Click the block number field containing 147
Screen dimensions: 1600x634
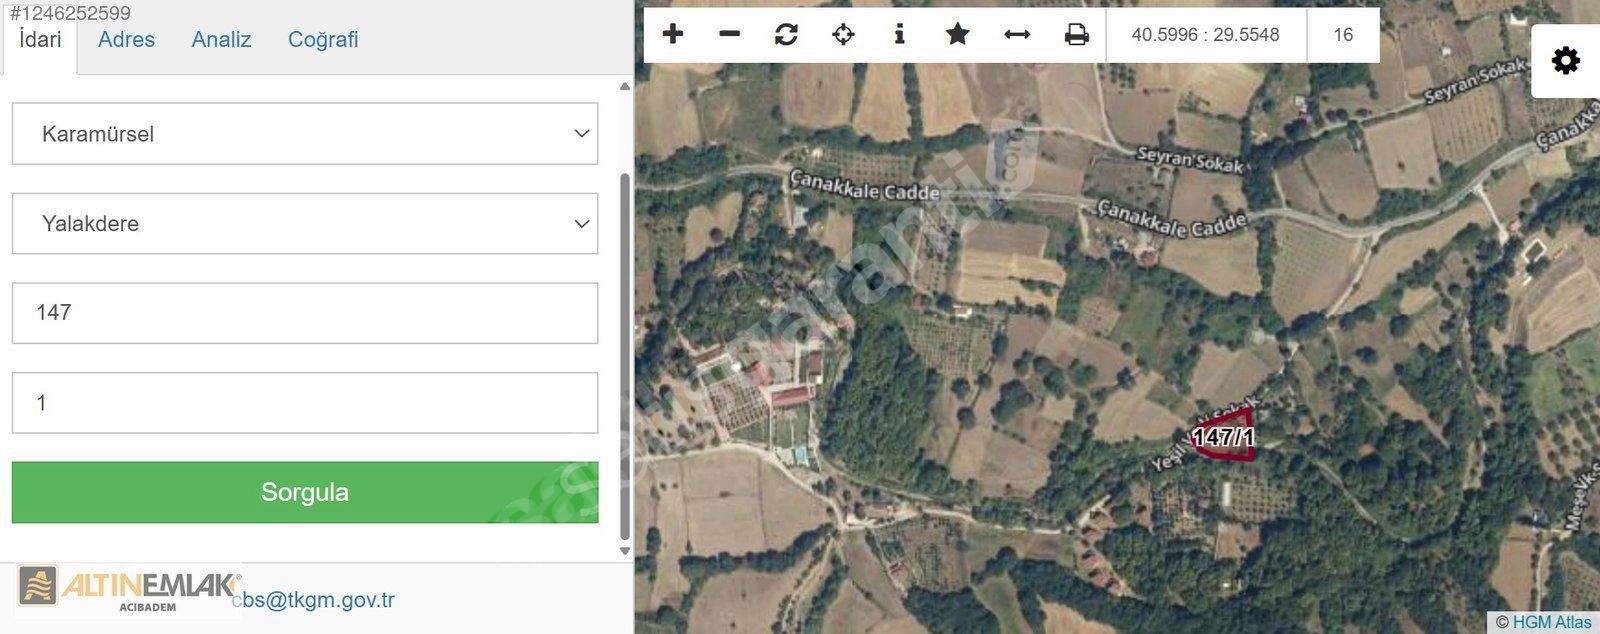click(x=305, y=313)
